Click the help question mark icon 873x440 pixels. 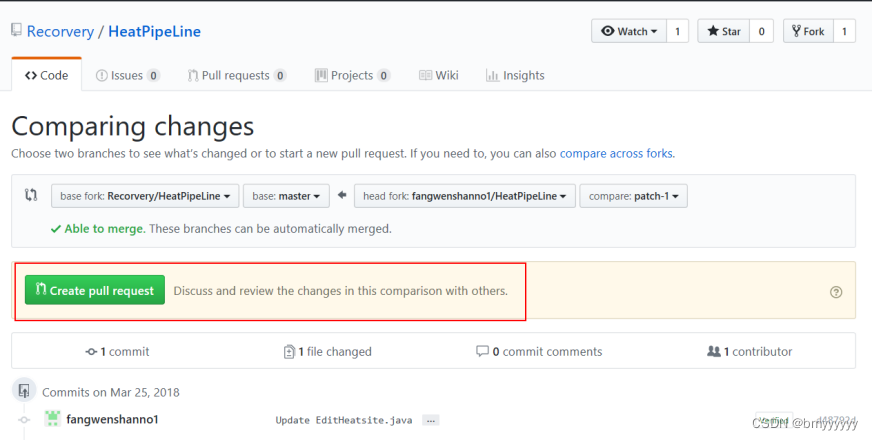coord(836,292)
